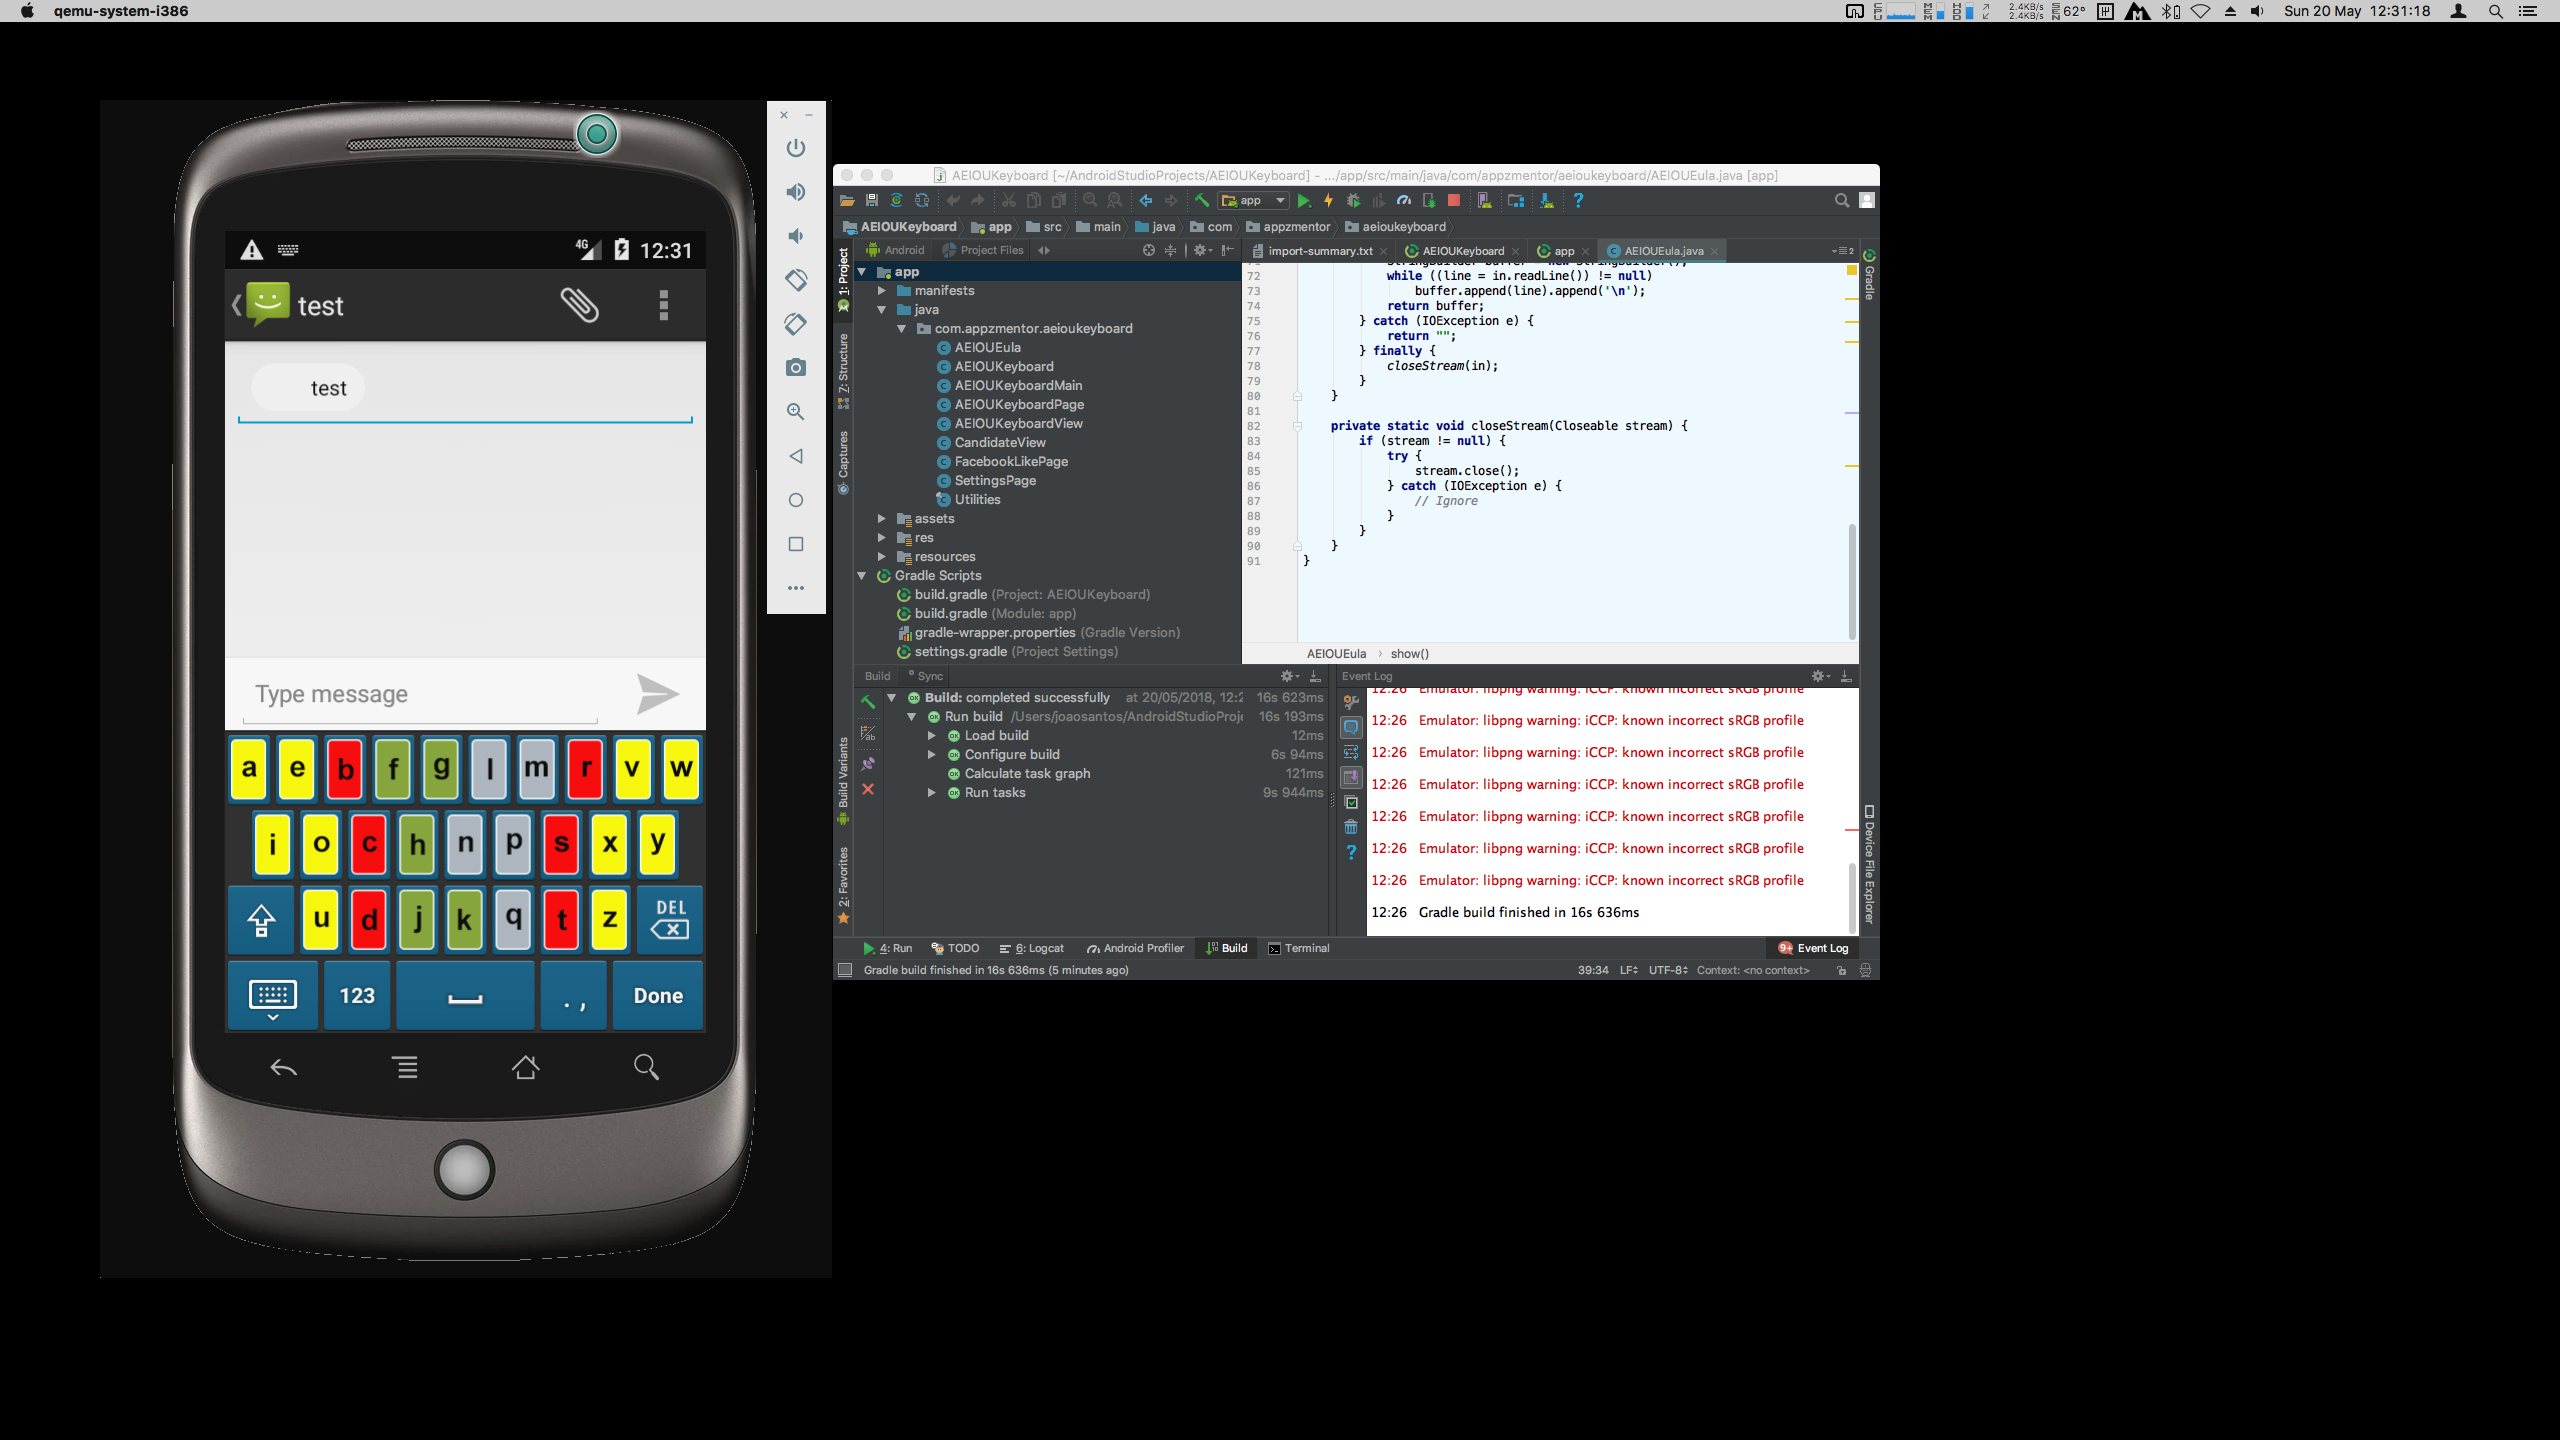2560x1440 pixels.
Task: Click the Debug app bug icon
Action: [x=1353, y=201]
